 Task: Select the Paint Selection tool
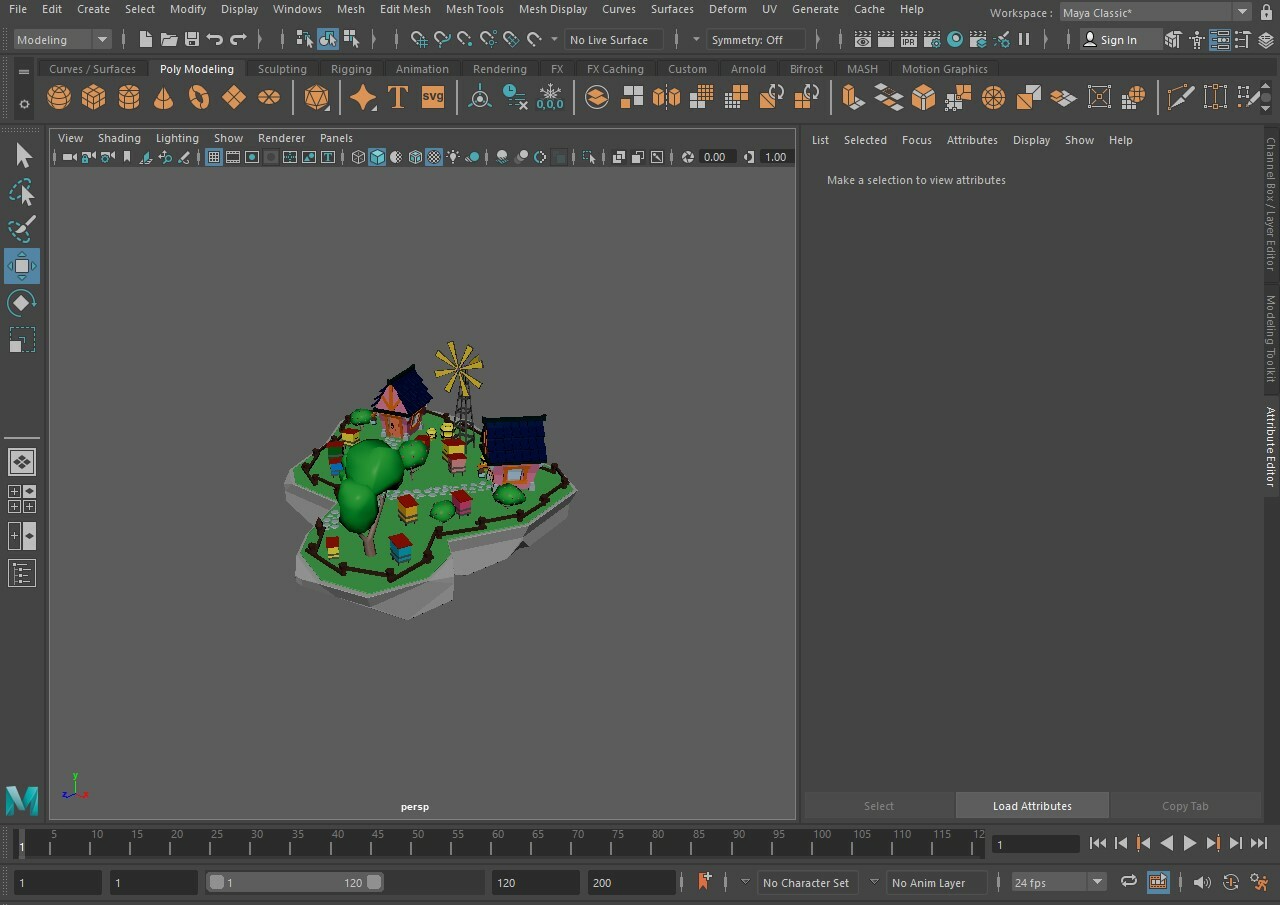[21, 229]
